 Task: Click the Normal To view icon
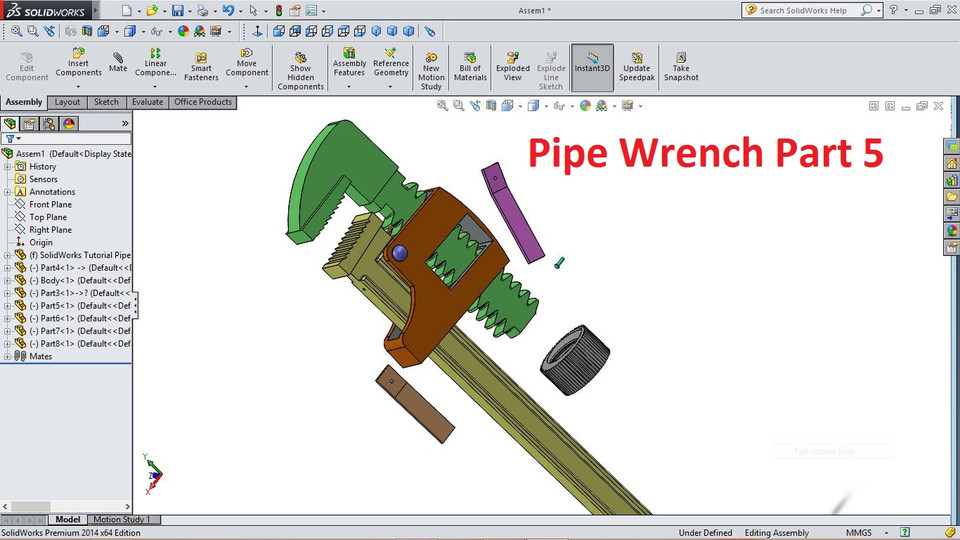tap(257, 31)
